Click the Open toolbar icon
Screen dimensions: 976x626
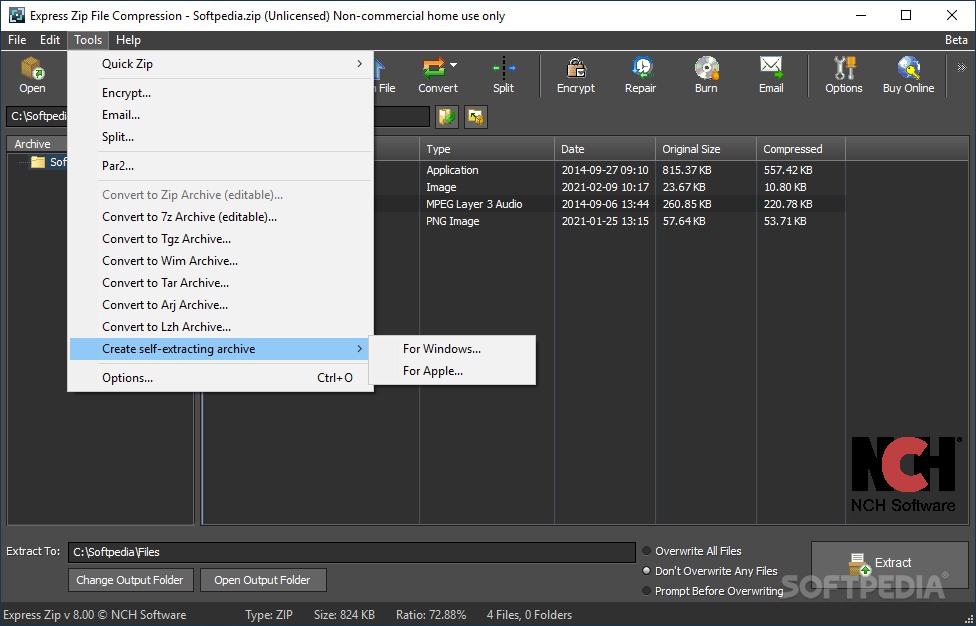32,75
